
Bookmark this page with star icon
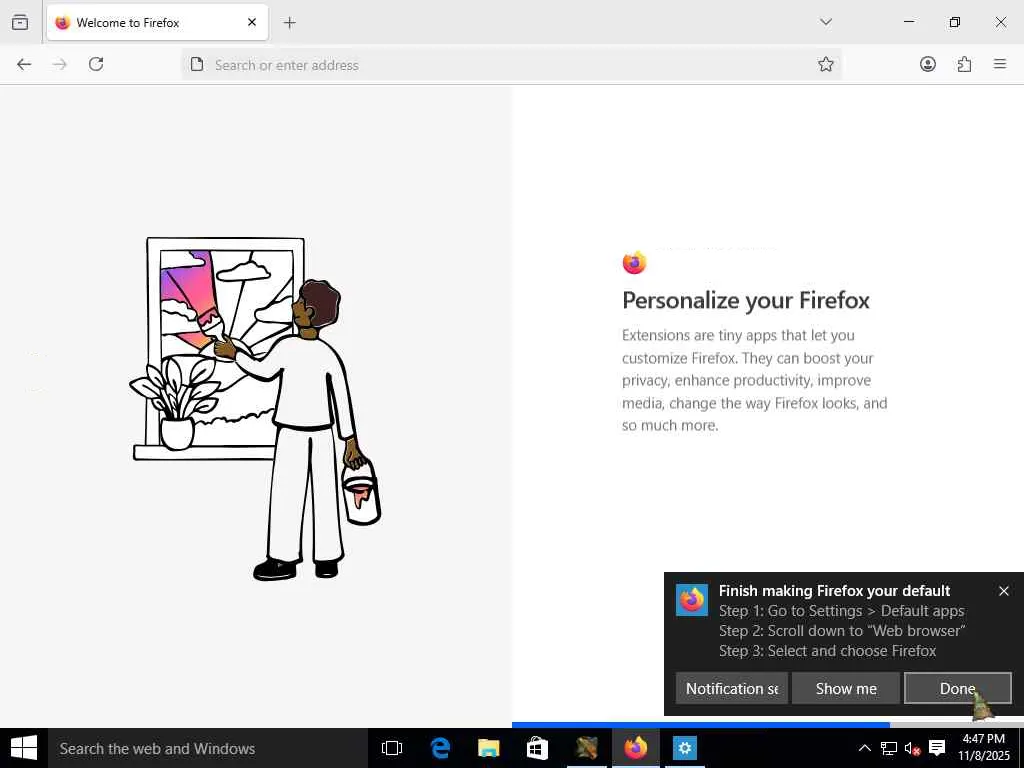click(825, 64)
